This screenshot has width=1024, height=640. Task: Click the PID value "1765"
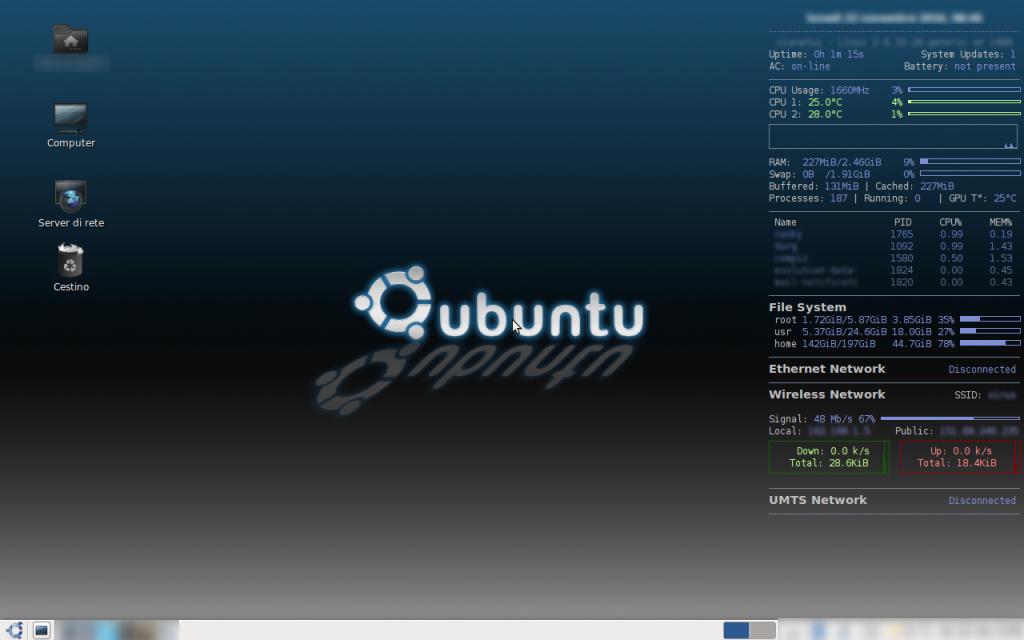coord(901,234)
